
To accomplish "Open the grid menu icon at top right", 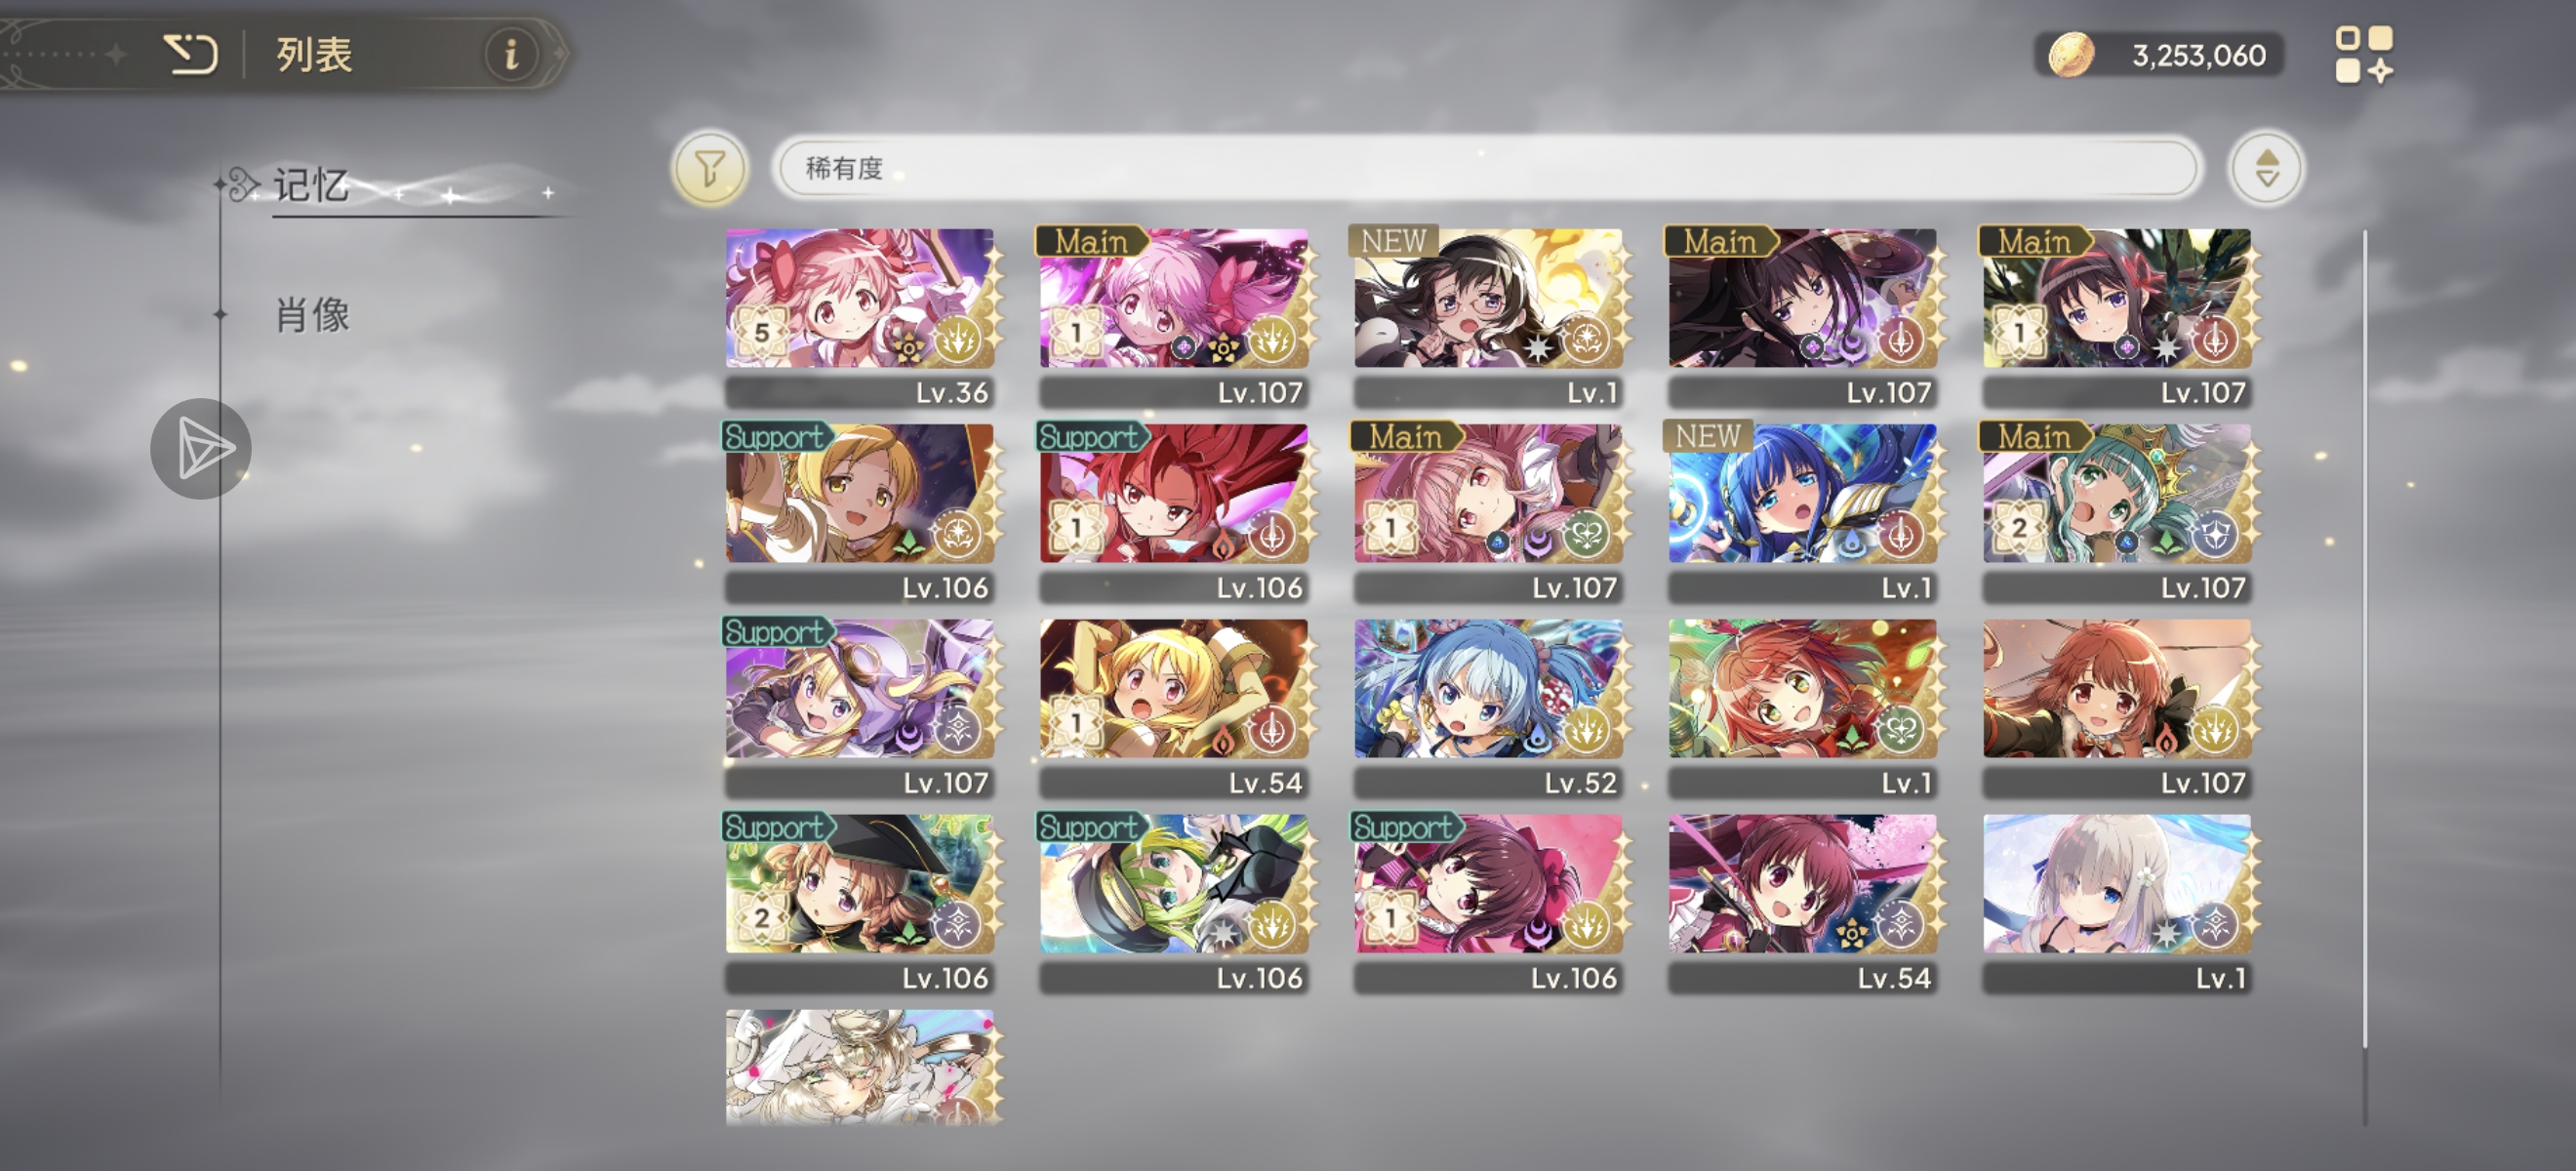I will pos(2363,54).
